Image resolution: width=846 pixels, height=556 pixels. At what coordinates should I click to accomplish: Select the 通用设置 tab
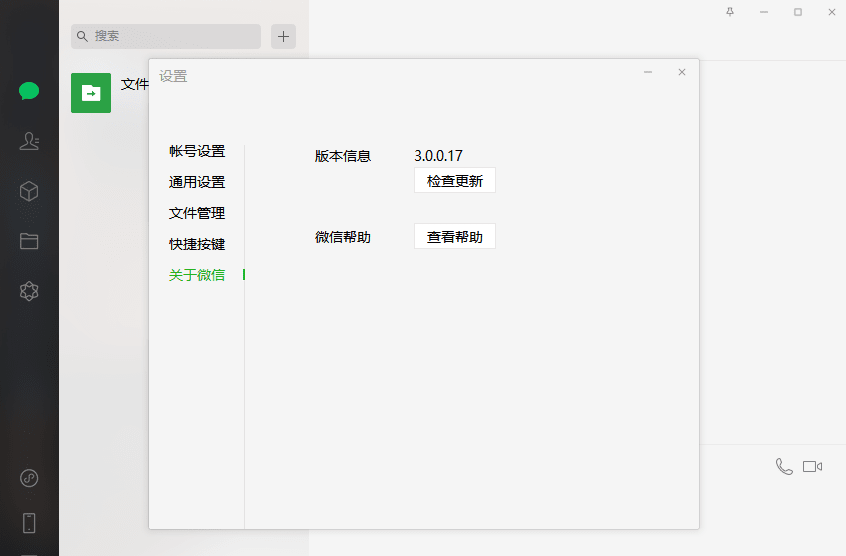coord(197,182)
